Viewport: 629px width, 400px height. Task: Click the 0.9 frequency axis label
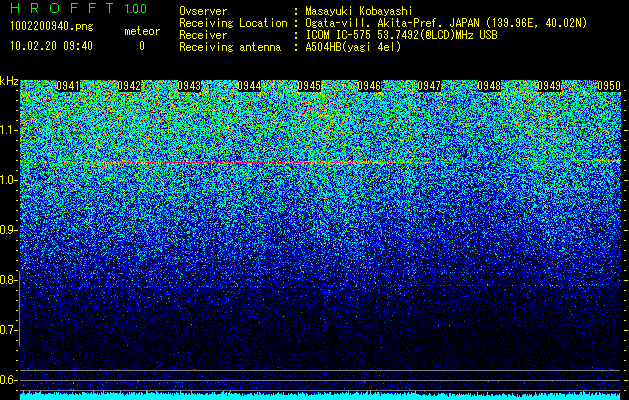(x=7, y=230)
